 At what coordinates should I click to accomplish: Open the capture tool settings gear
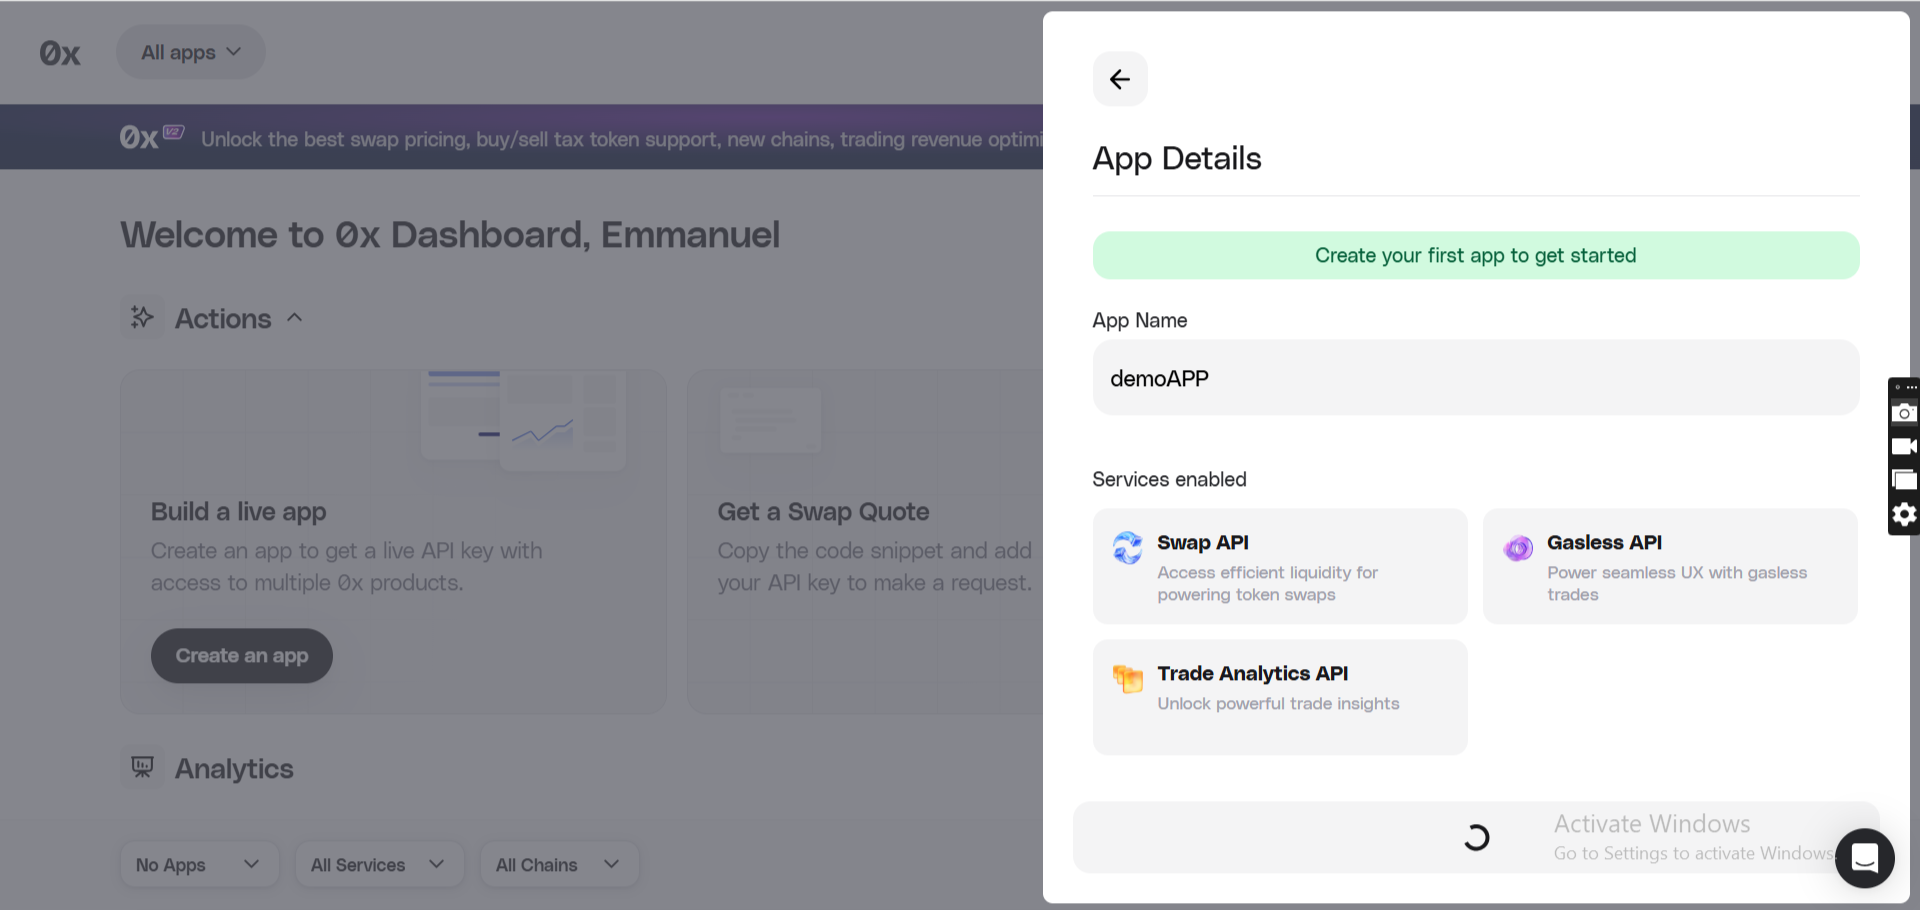[x=1904, y=514]
